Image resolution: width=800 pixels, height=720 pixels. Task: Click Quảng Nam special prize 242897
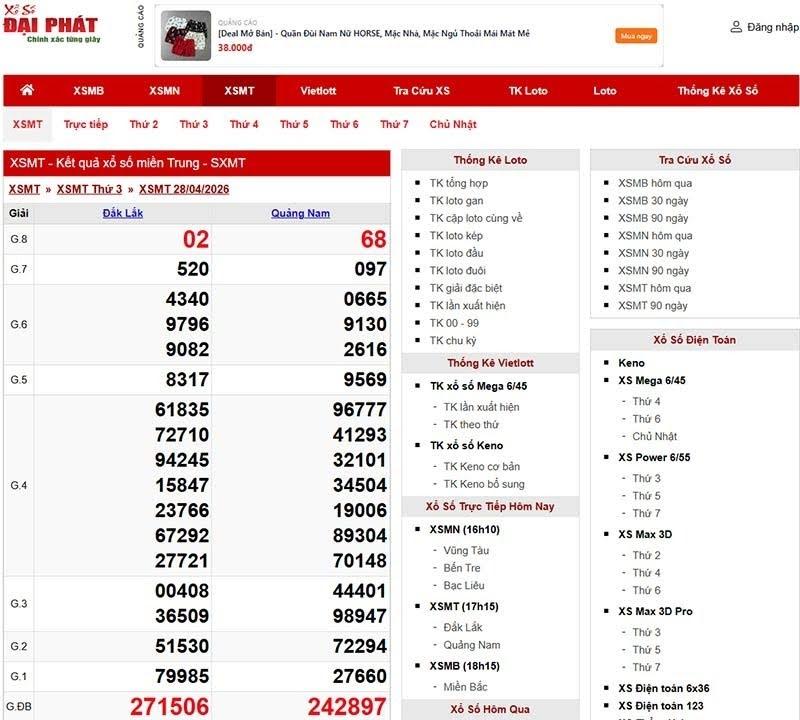click(x=347, y=707)
